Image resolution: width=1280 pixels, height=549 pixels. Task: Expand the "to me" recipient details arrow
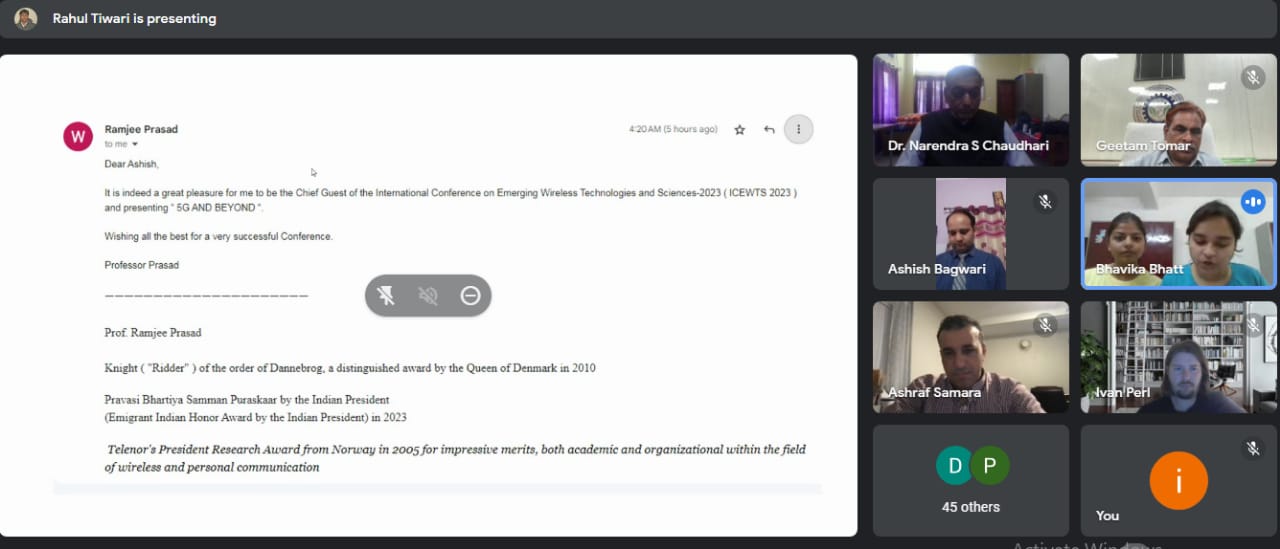(135, 145)
